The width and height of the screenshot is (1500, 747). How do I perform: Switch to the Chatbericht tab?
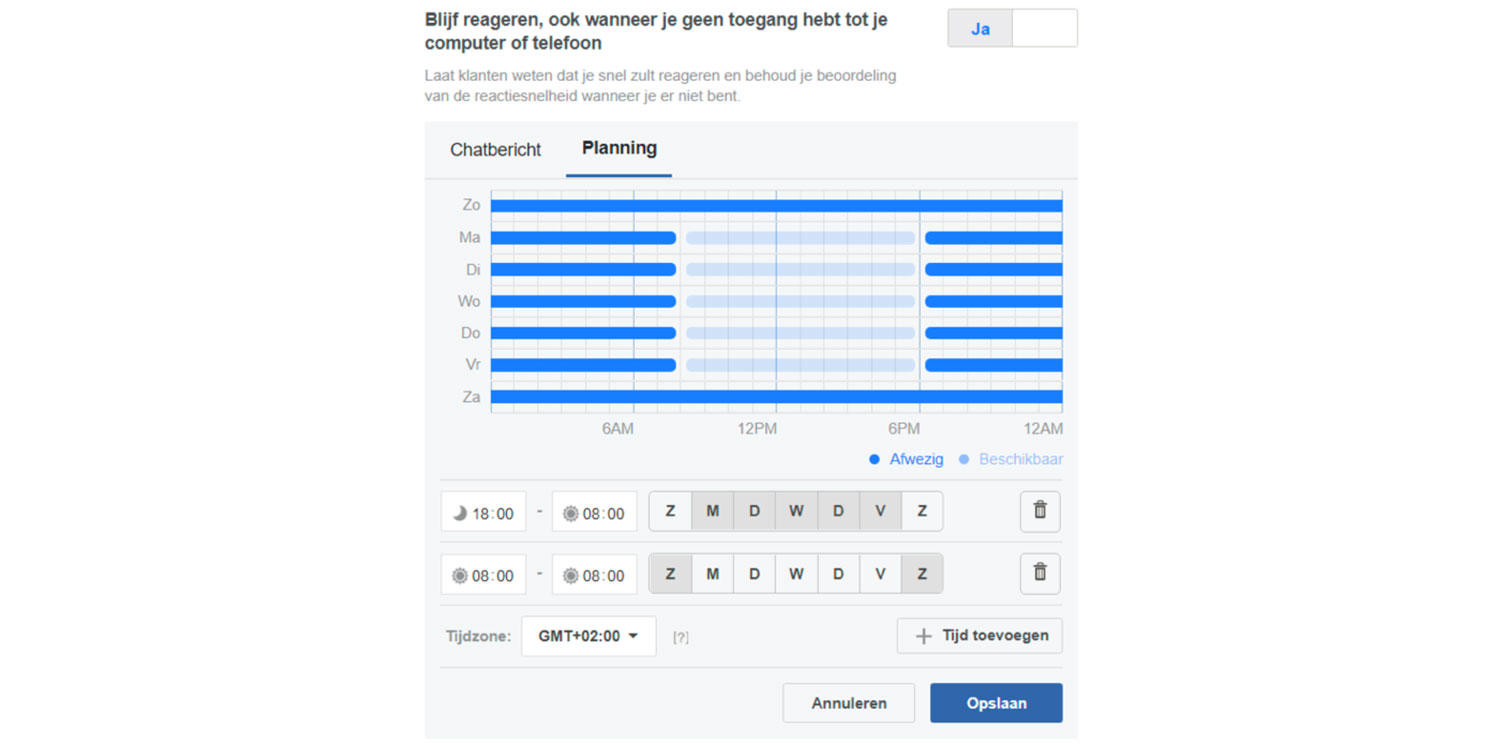495,150
